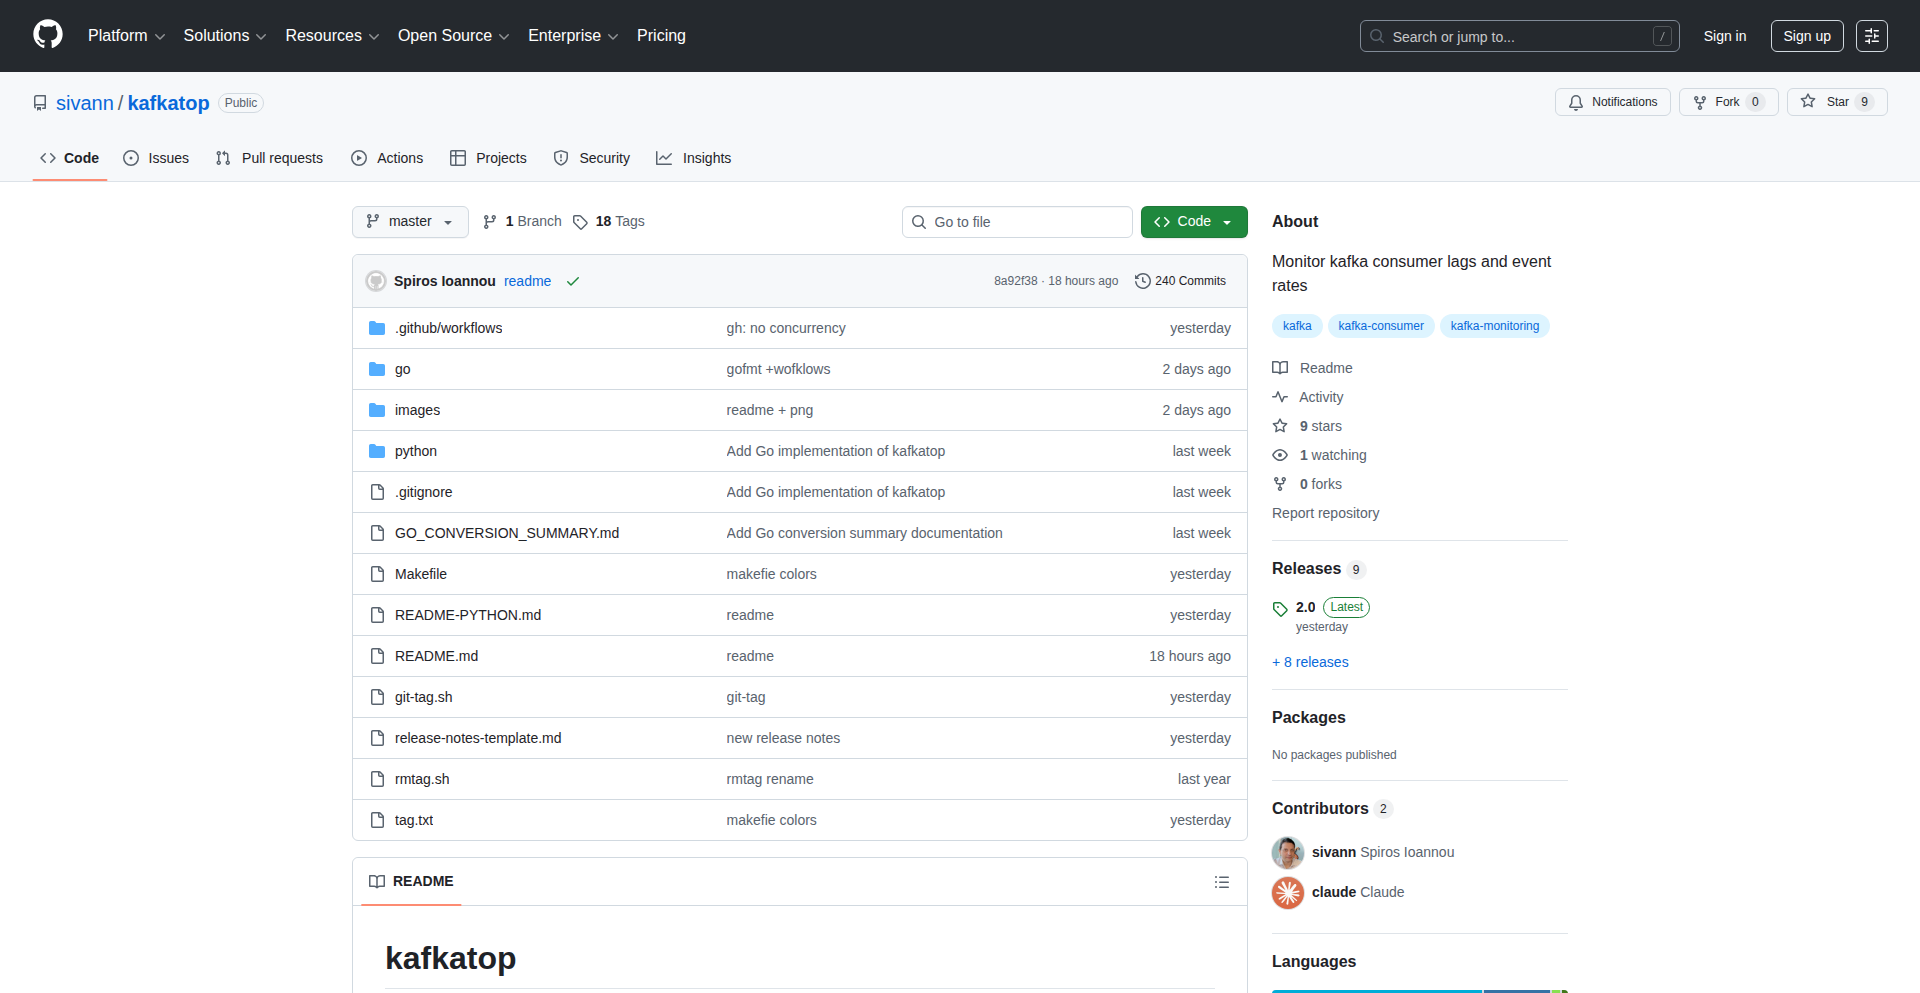Click the Languages color bar
Image resolution: width=1920 pixels, height=993 pixels.
click(1419, 991)
